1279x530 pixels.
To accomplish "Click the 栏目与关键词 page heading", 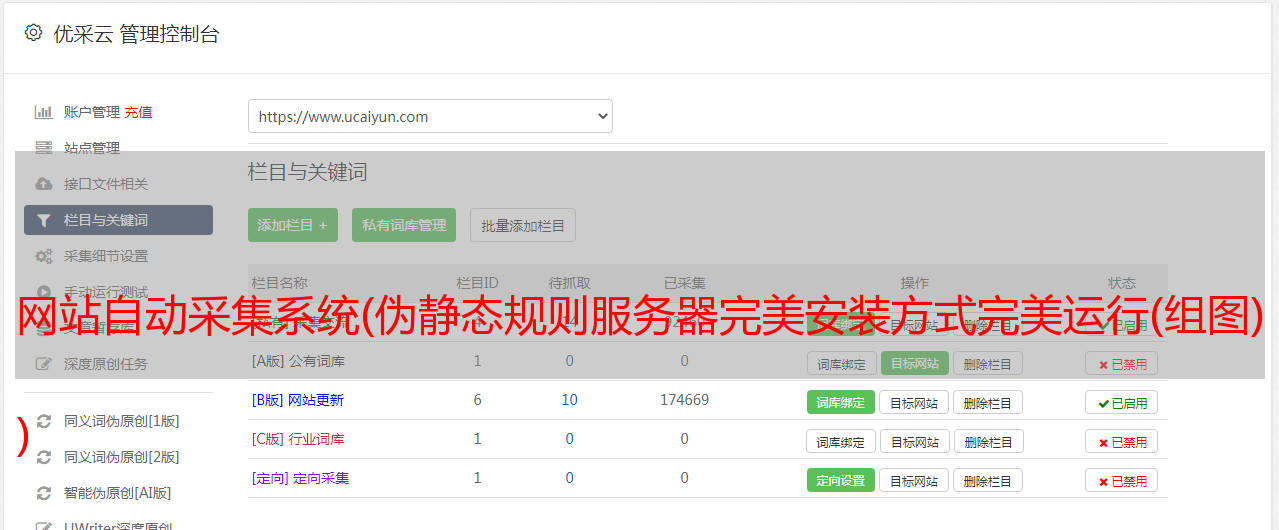I will [308, 172].
